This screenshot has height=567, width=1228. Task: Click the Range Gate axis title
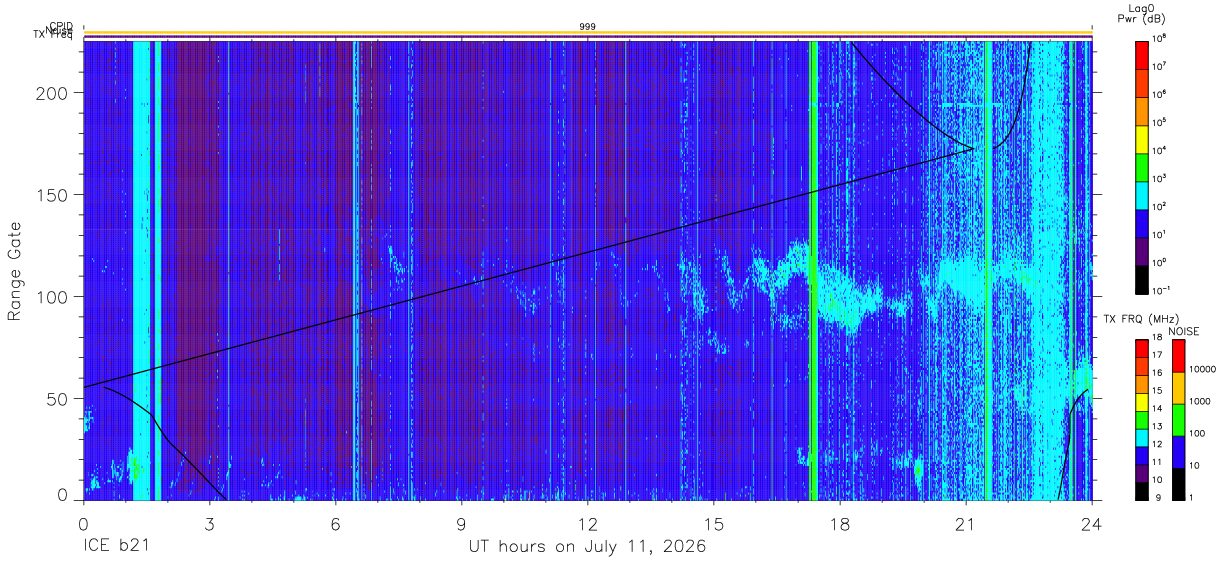tap(15, 271)
